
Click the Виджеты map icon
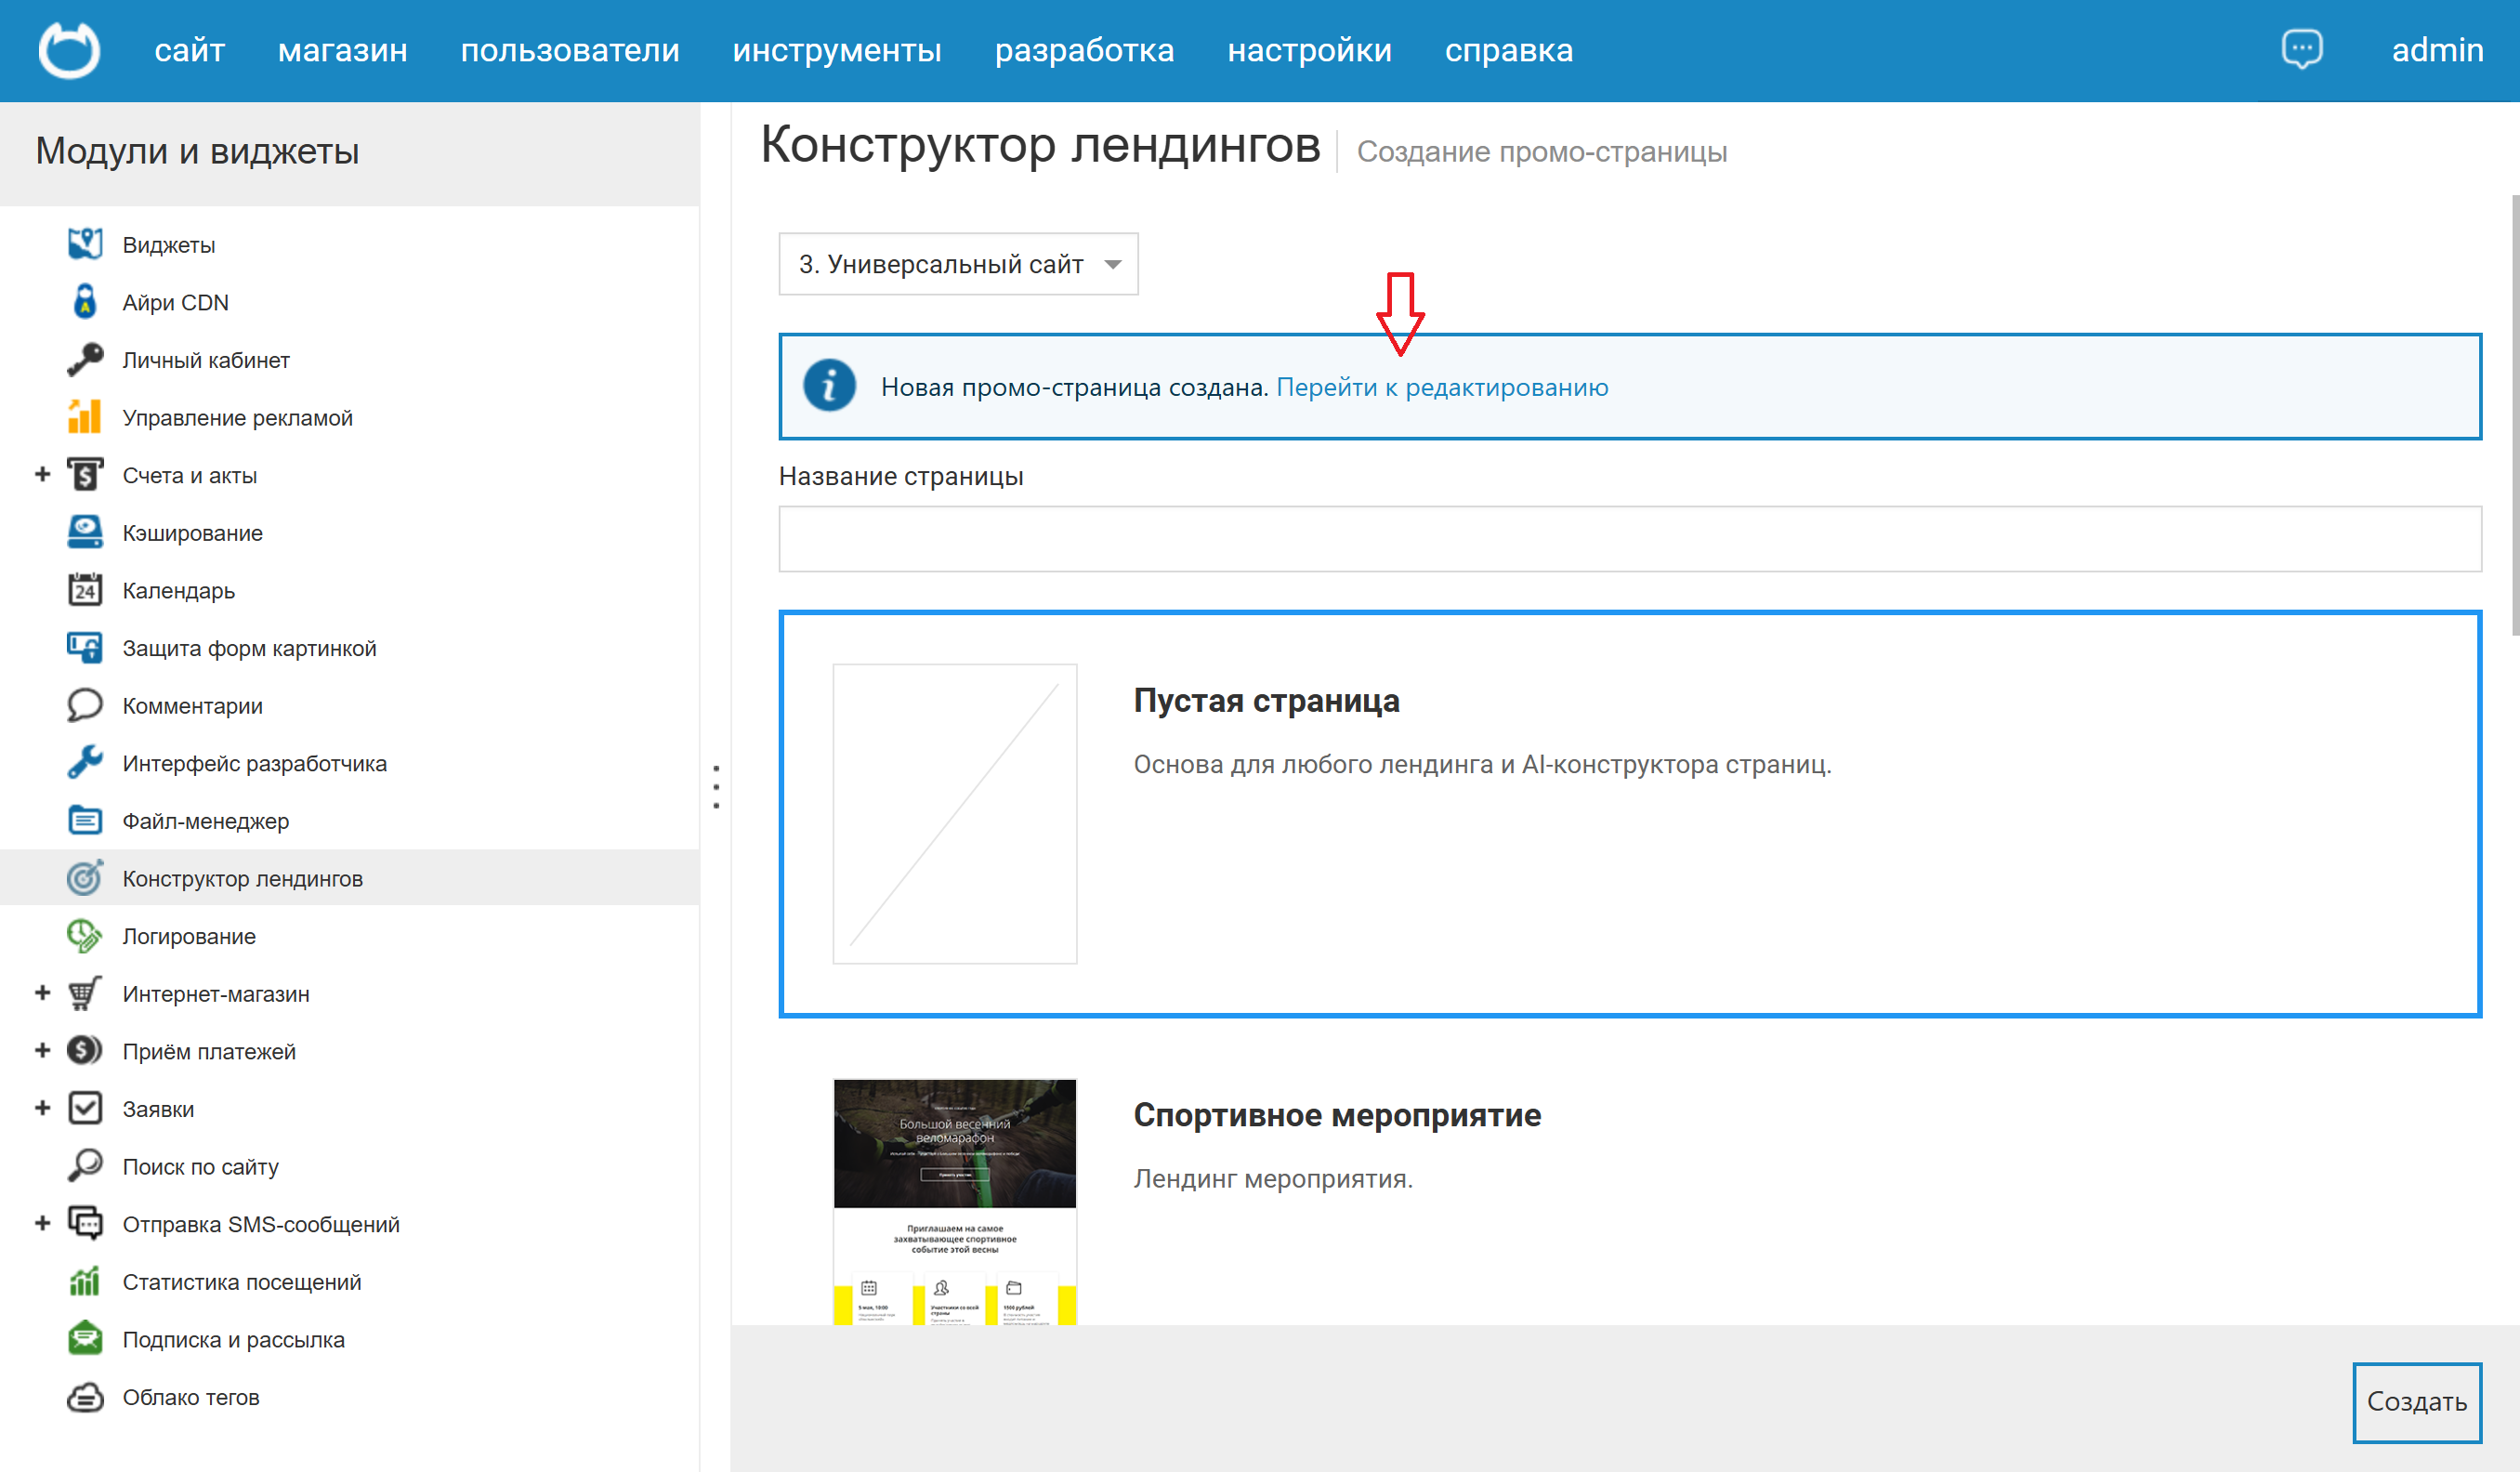click(x=85, y=244)
